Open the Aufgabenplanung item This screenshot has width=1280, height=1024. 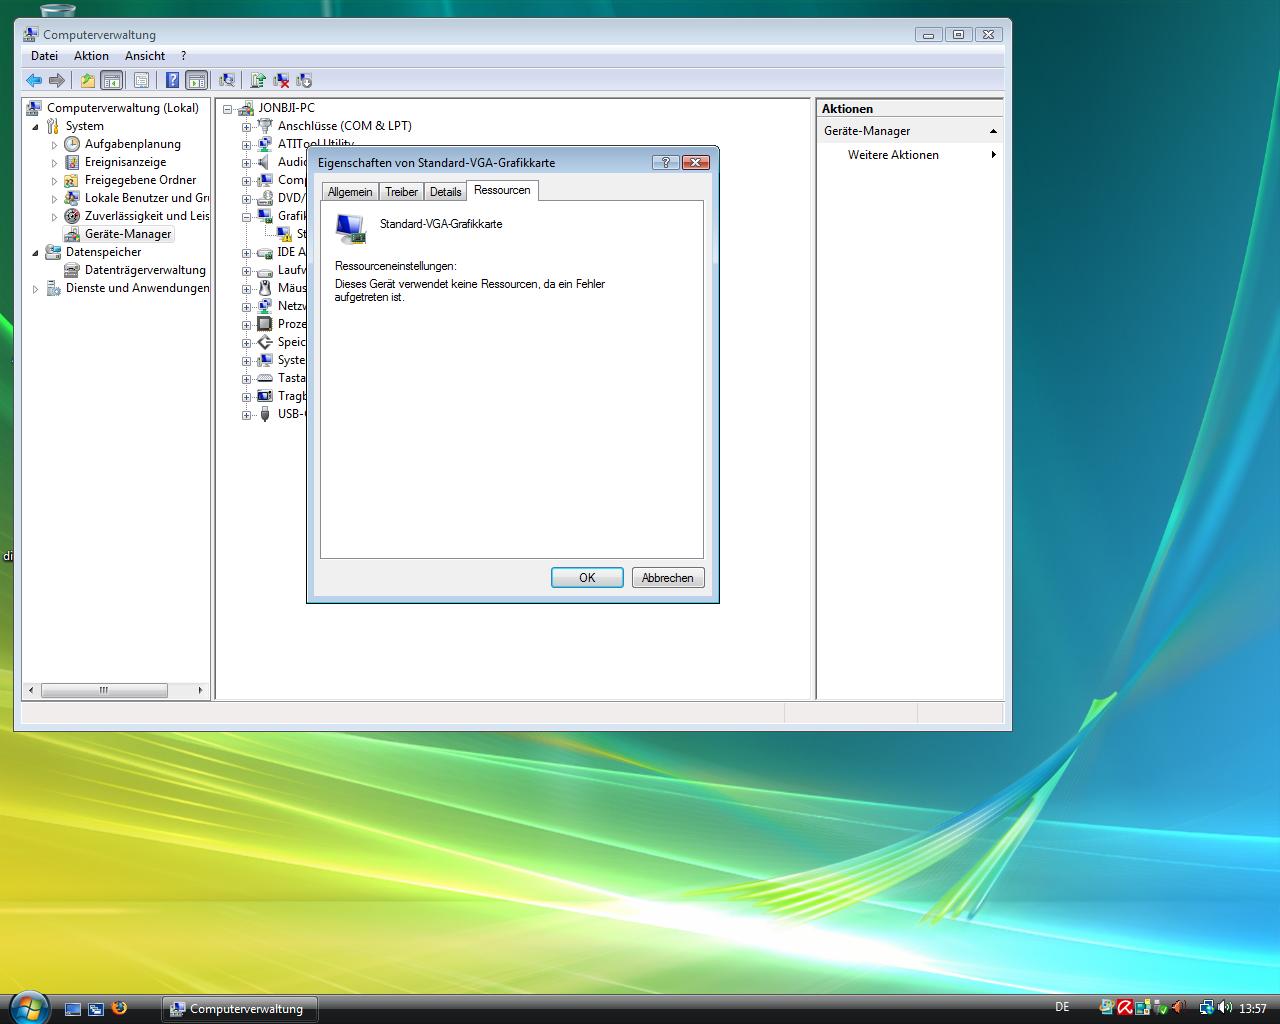click(132, 144)
